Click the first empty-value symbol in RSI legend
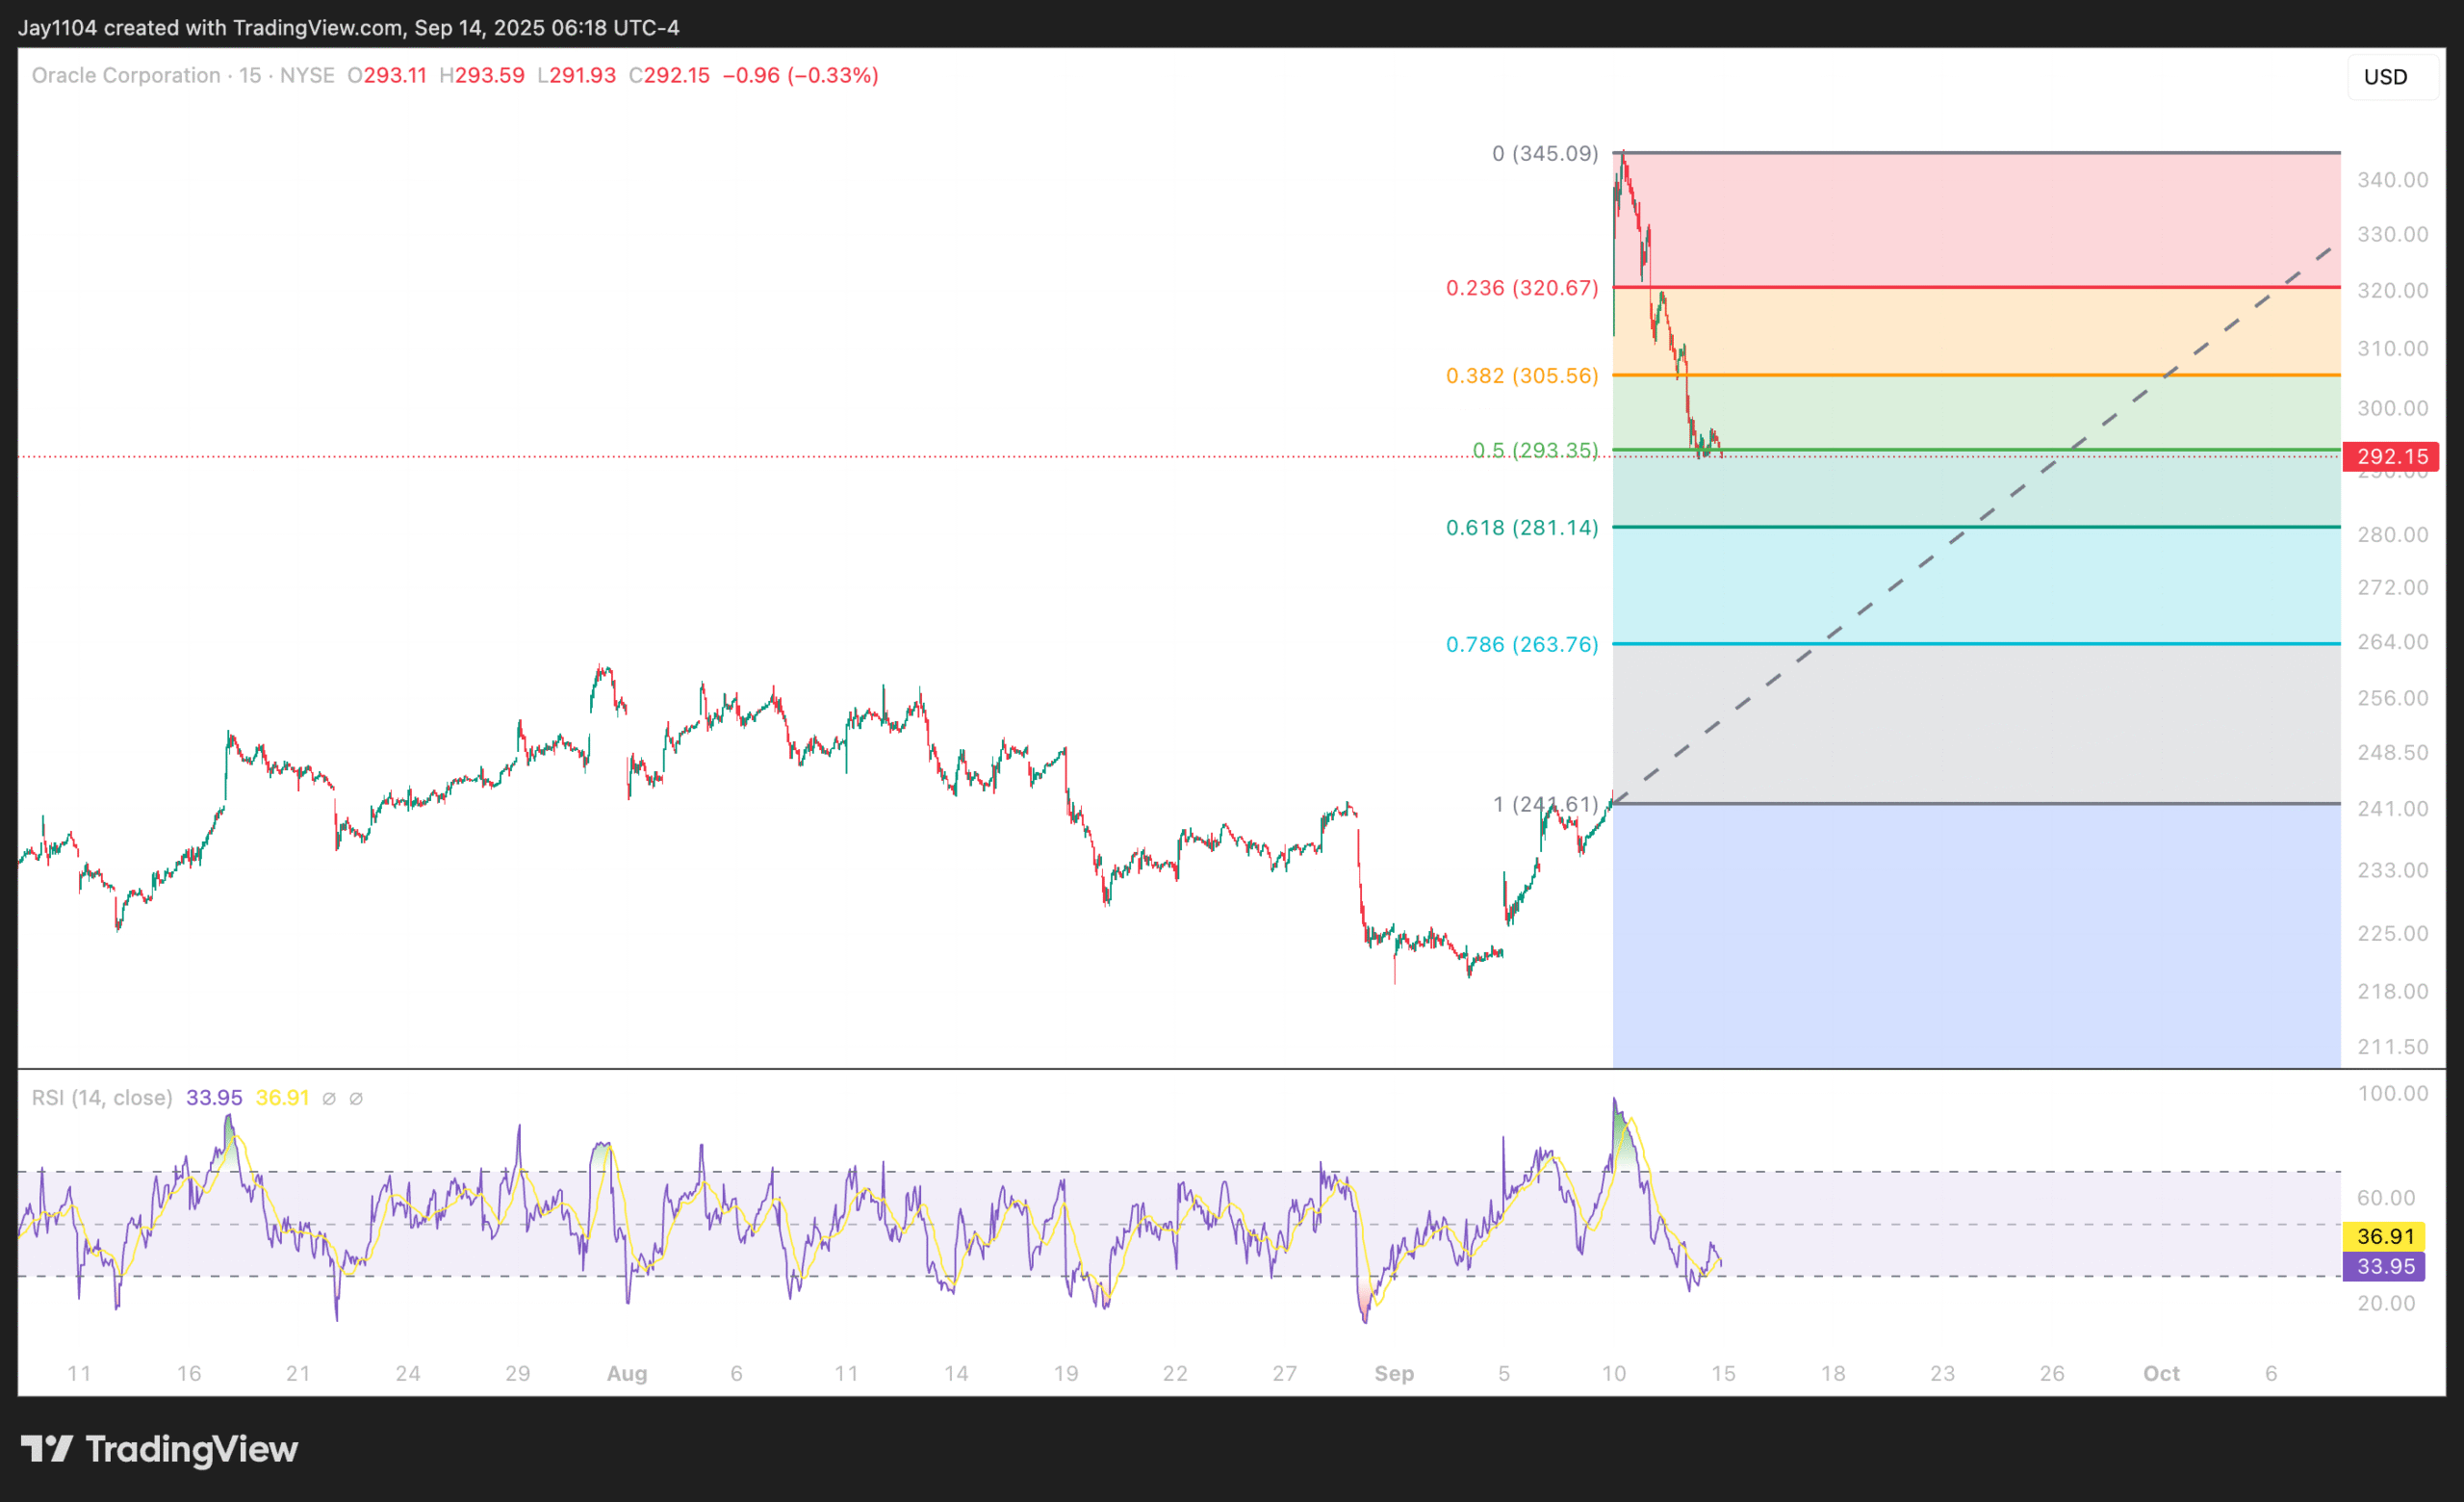The image size is (2464, 1502). point(329,1099)
